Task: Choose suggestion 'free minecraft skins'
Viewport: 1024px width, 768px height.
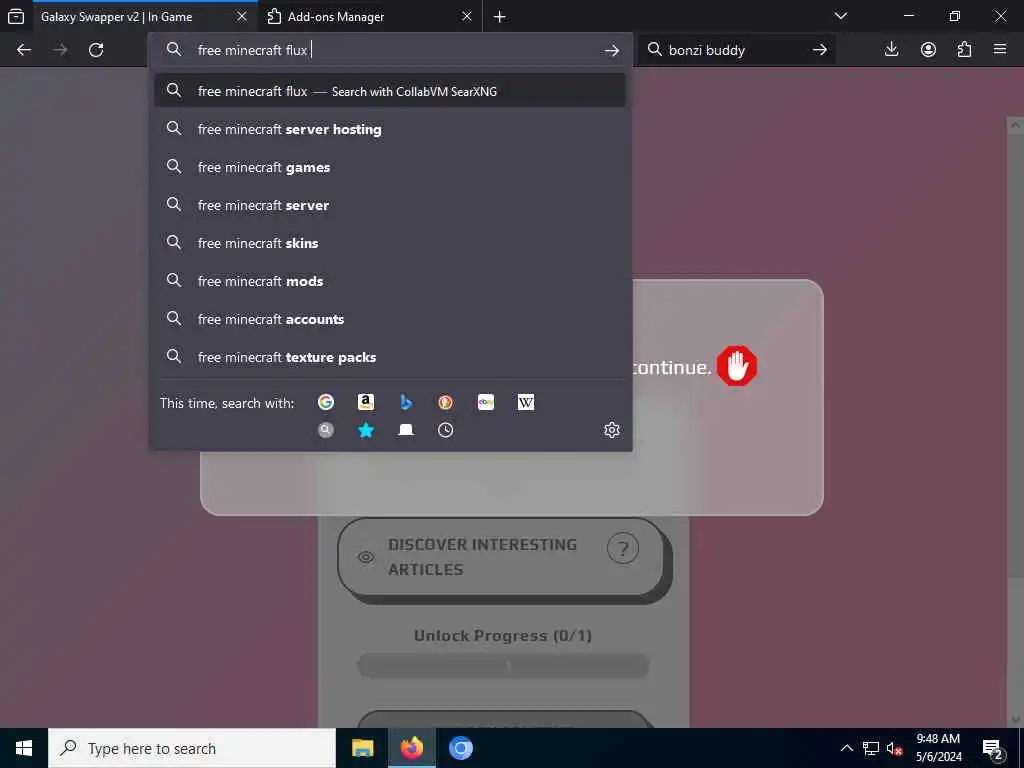Action: [390, 243]
